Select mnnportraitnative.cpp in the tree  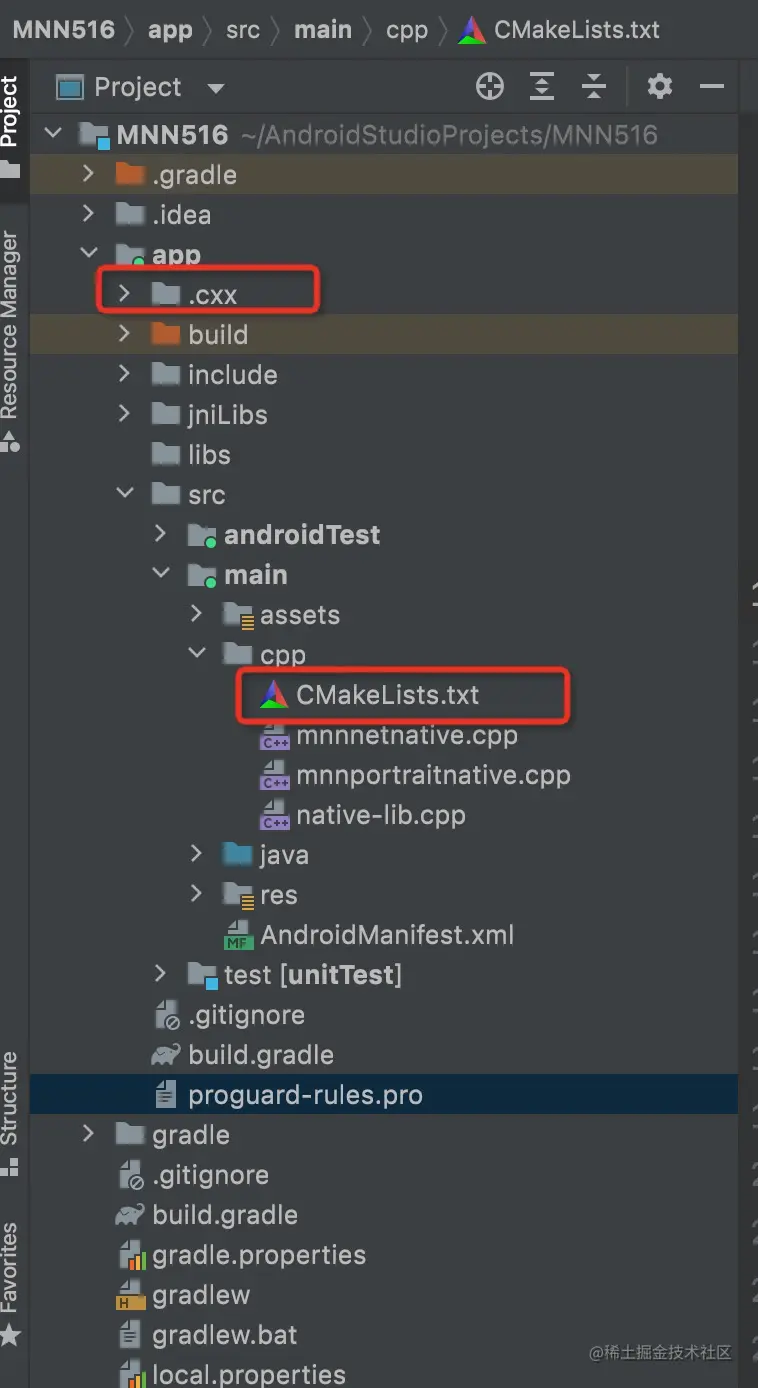click(x=433, y=775)
